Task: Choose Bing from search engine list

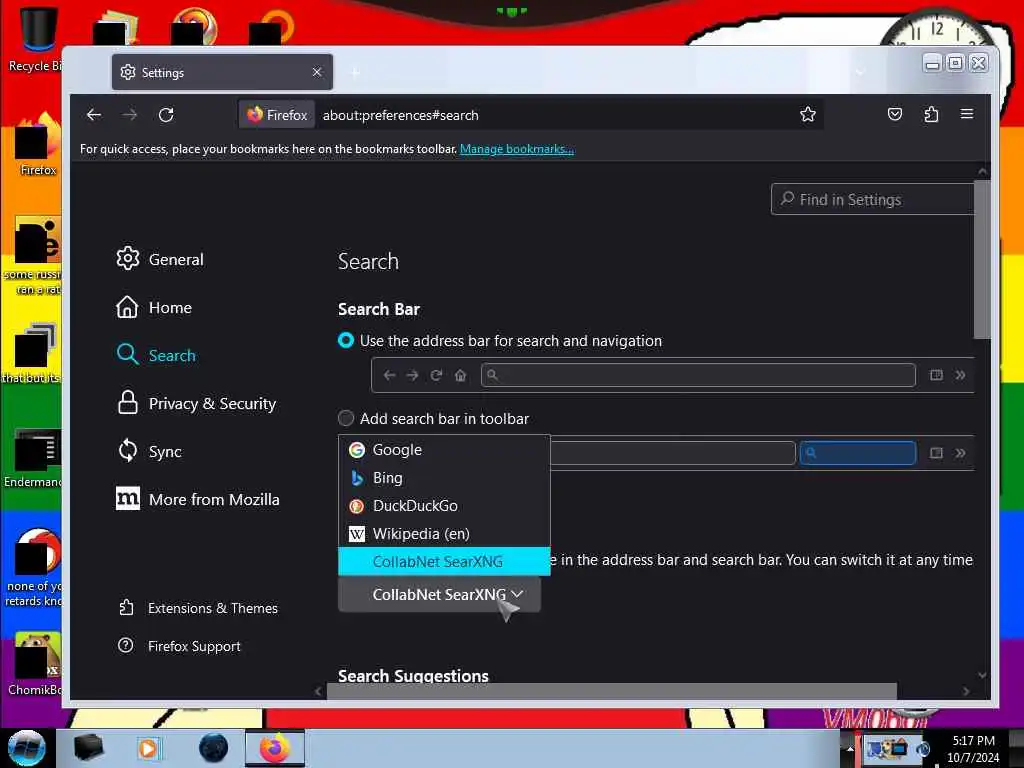Action: pos(444,478)
